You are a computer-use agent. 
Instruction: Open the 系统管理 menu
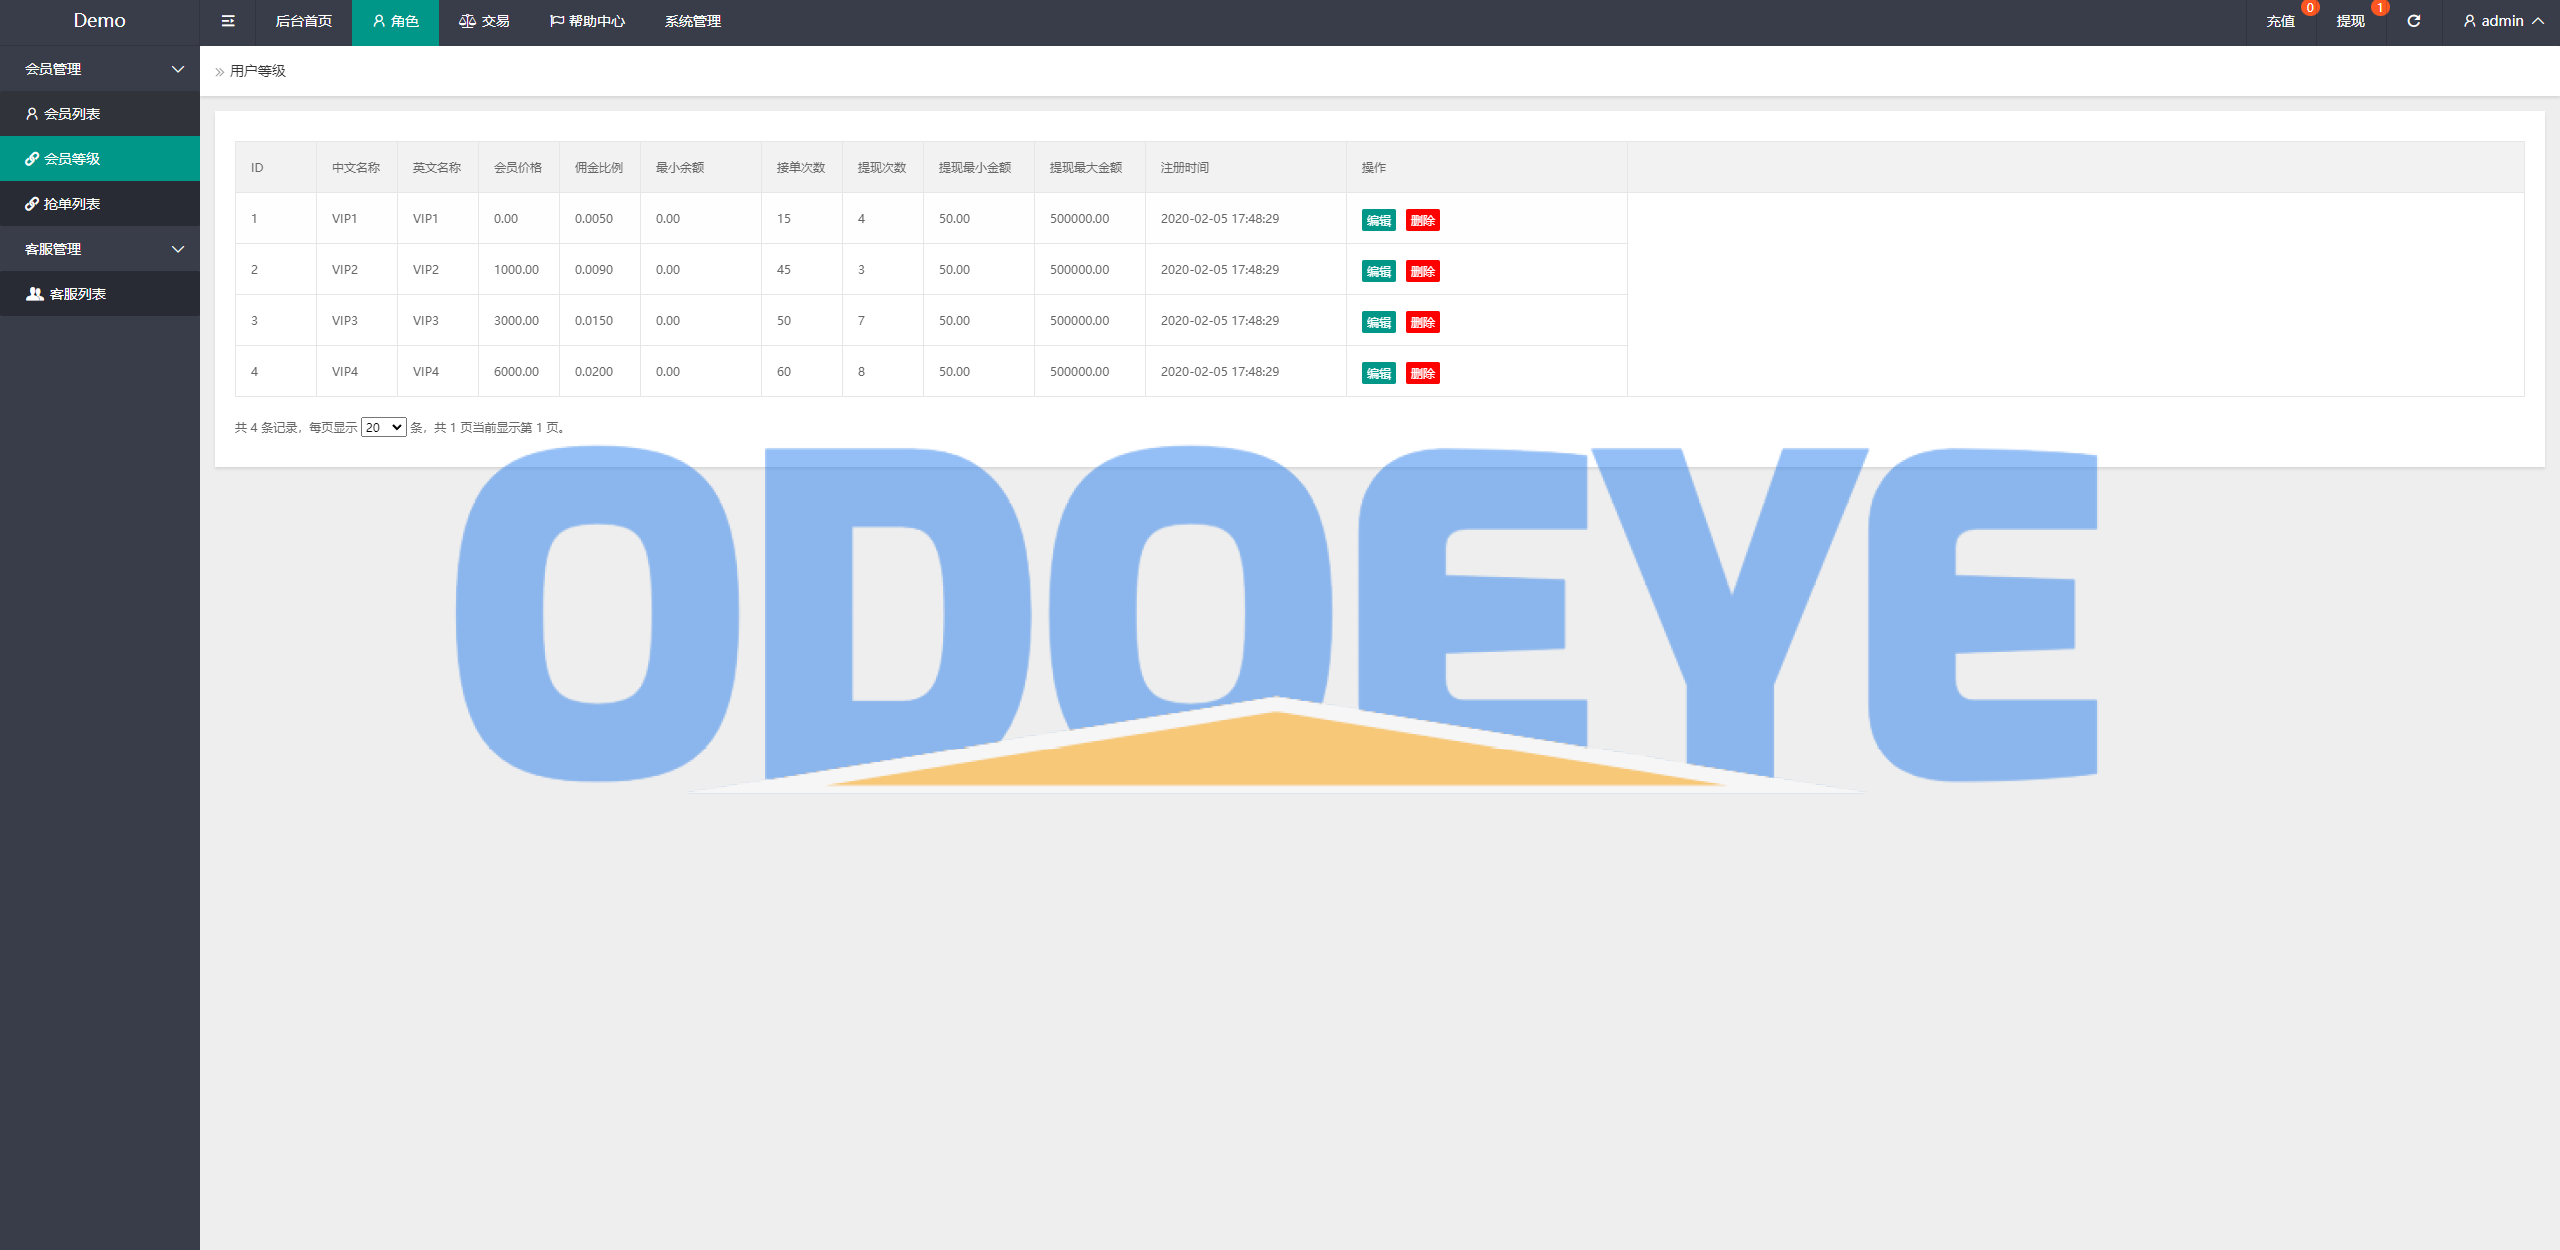coord(692,21)
